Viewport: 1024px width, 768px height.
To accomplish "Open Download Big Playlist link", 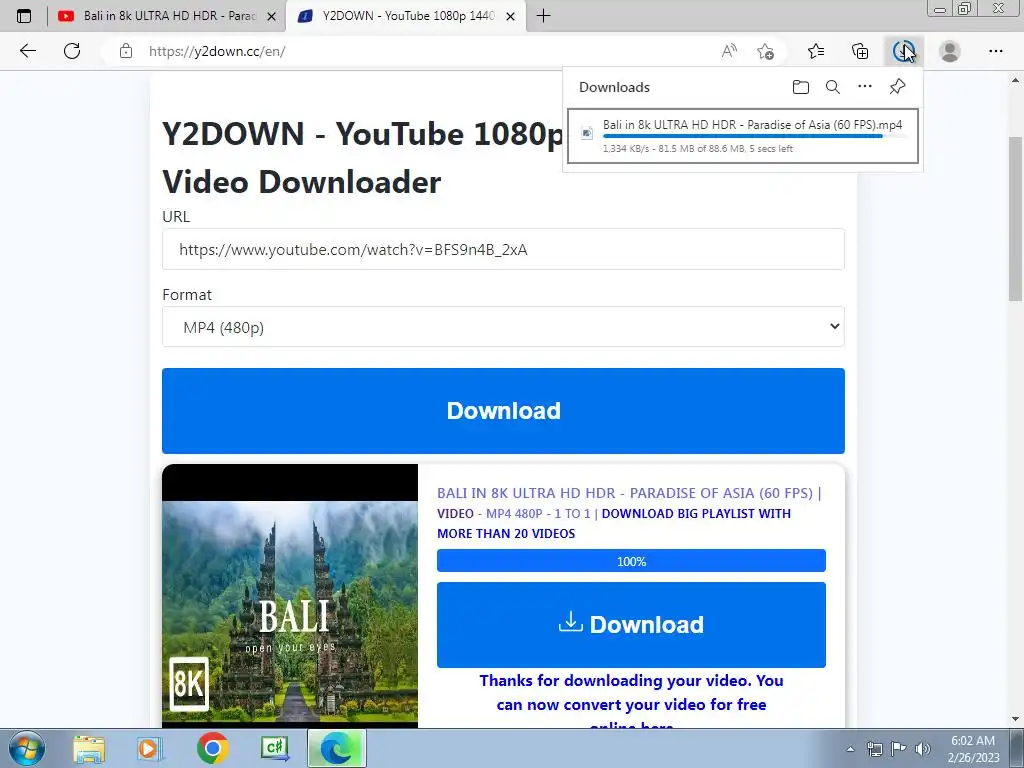I will (x=614, y=523).
